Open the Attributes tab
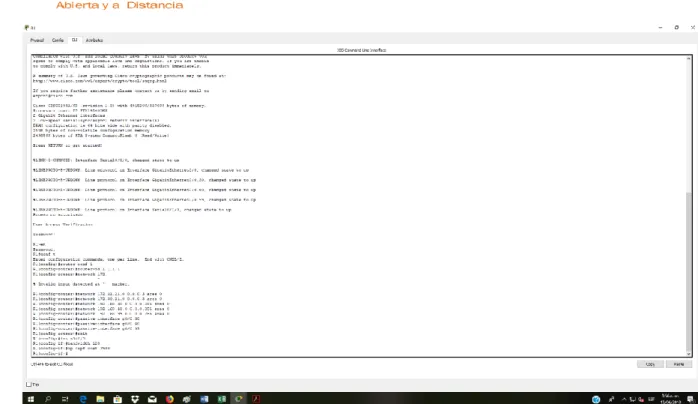Image resolution: width=698 pixels, height=404 pixels. click(94, 40)
